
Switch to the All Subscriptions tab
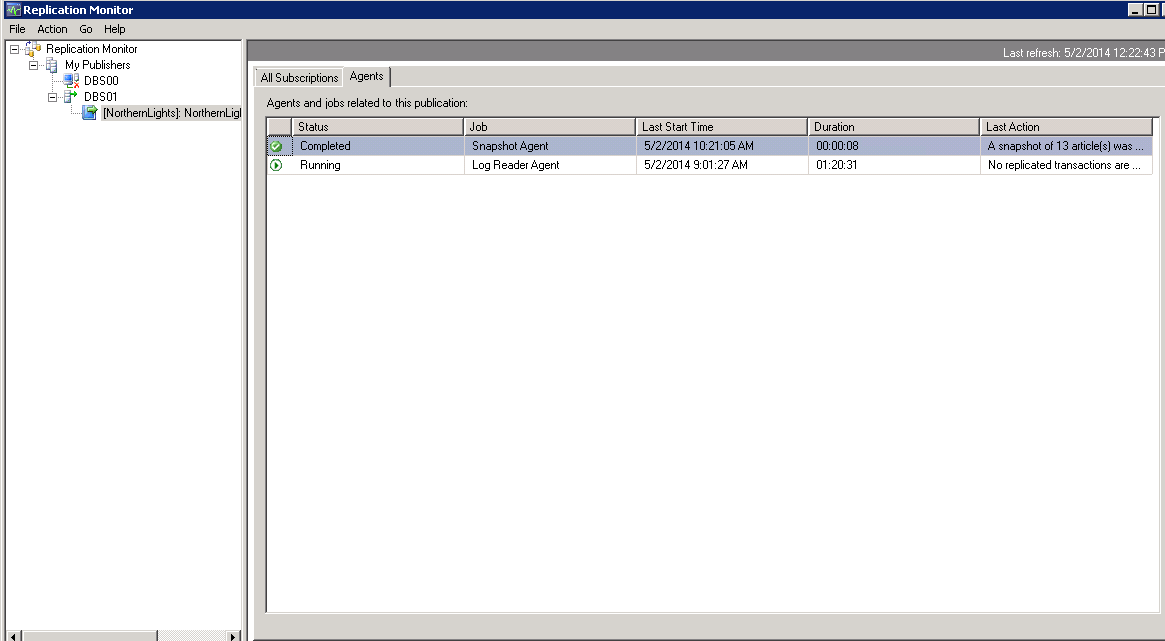tap(299, 78)
